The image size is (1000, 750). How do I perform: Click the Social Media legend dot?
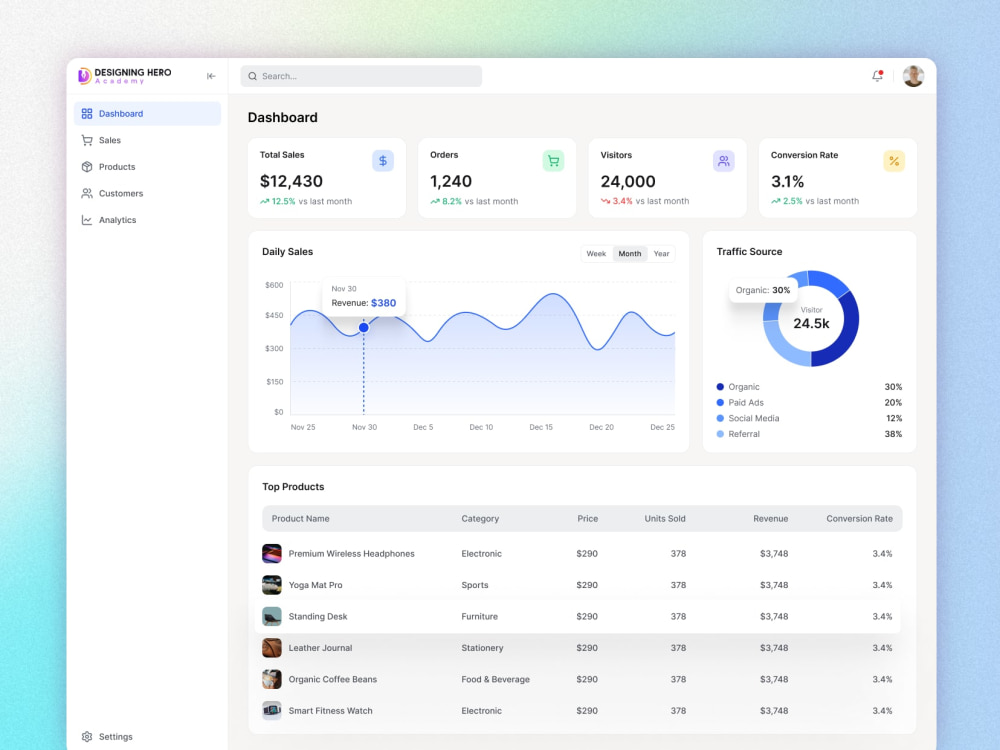720,418
